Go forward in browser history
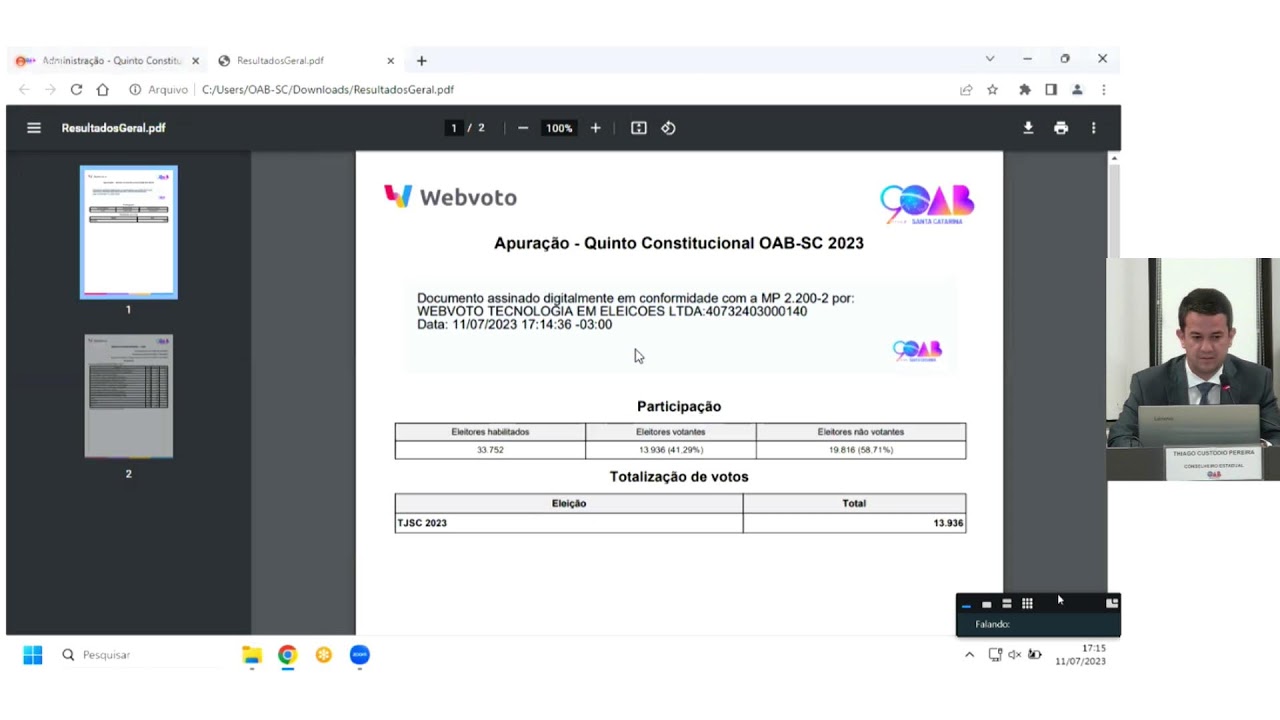 pyautogui.click(x=50, y=89)
